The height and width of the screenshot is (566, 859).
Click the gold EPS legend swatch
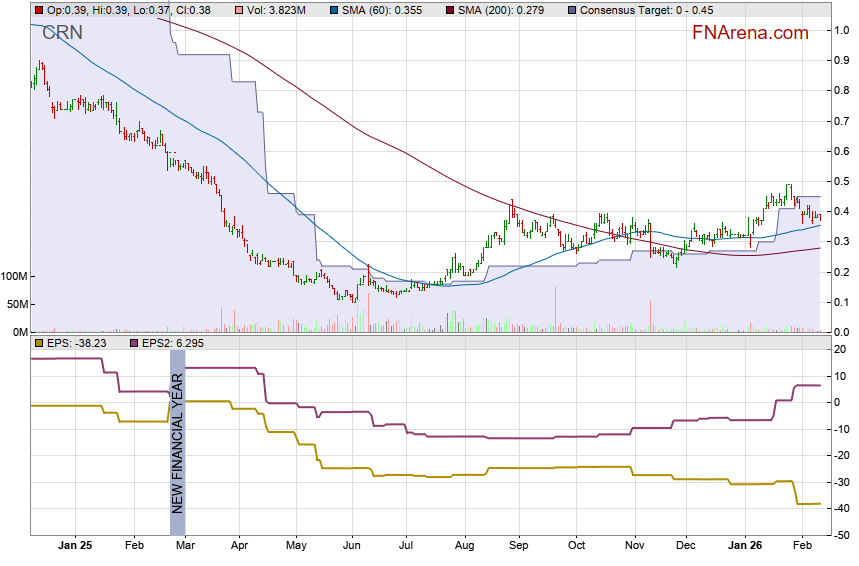(38, 344)
